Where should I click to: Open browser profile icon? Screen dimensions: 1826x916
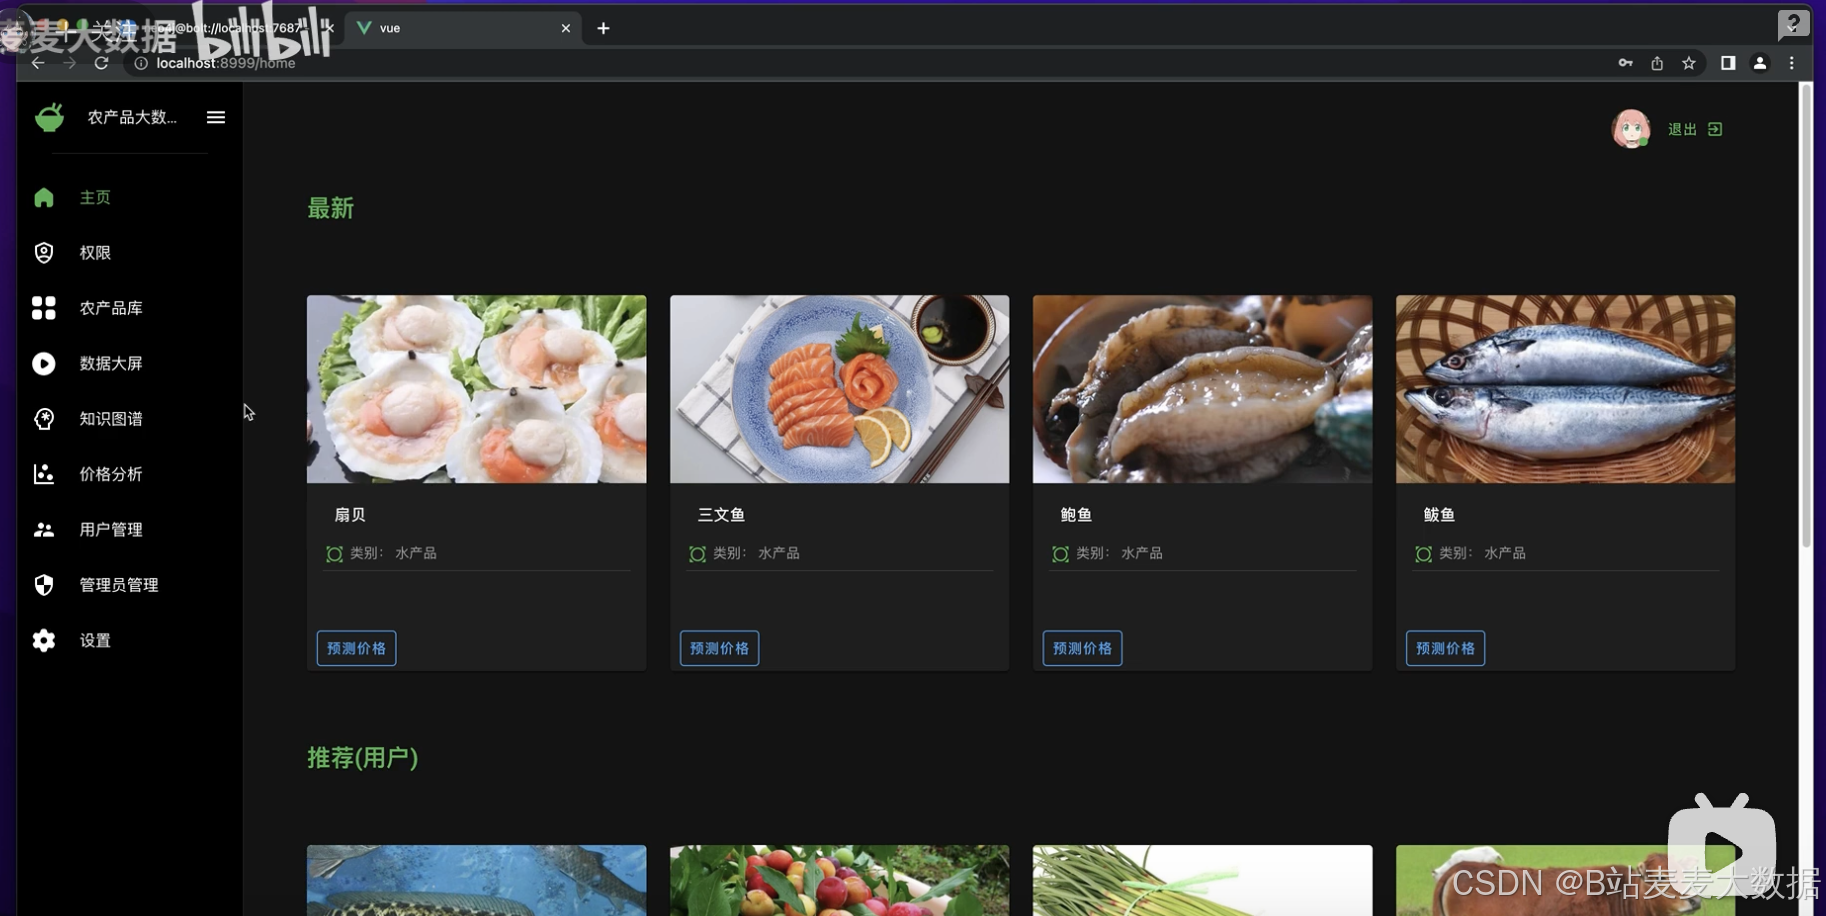pos(1760,63)
